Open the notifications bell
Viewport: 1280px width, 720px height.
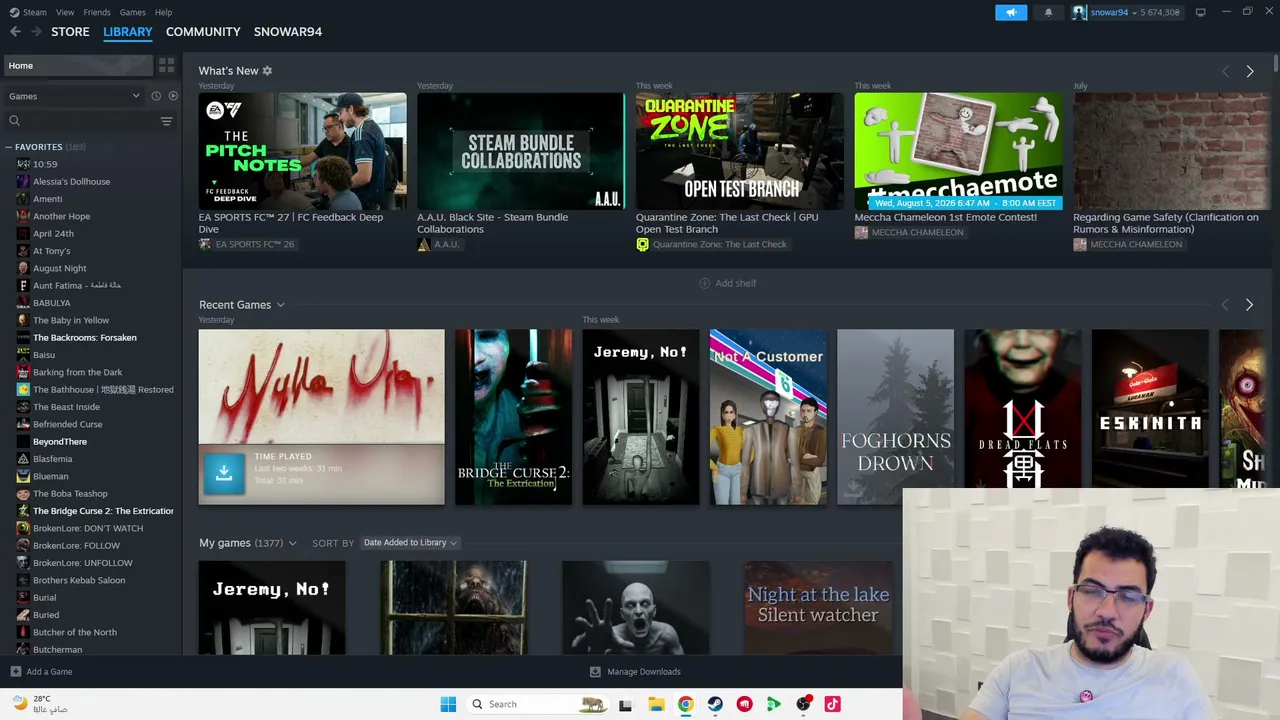(x=1048, y=12)
